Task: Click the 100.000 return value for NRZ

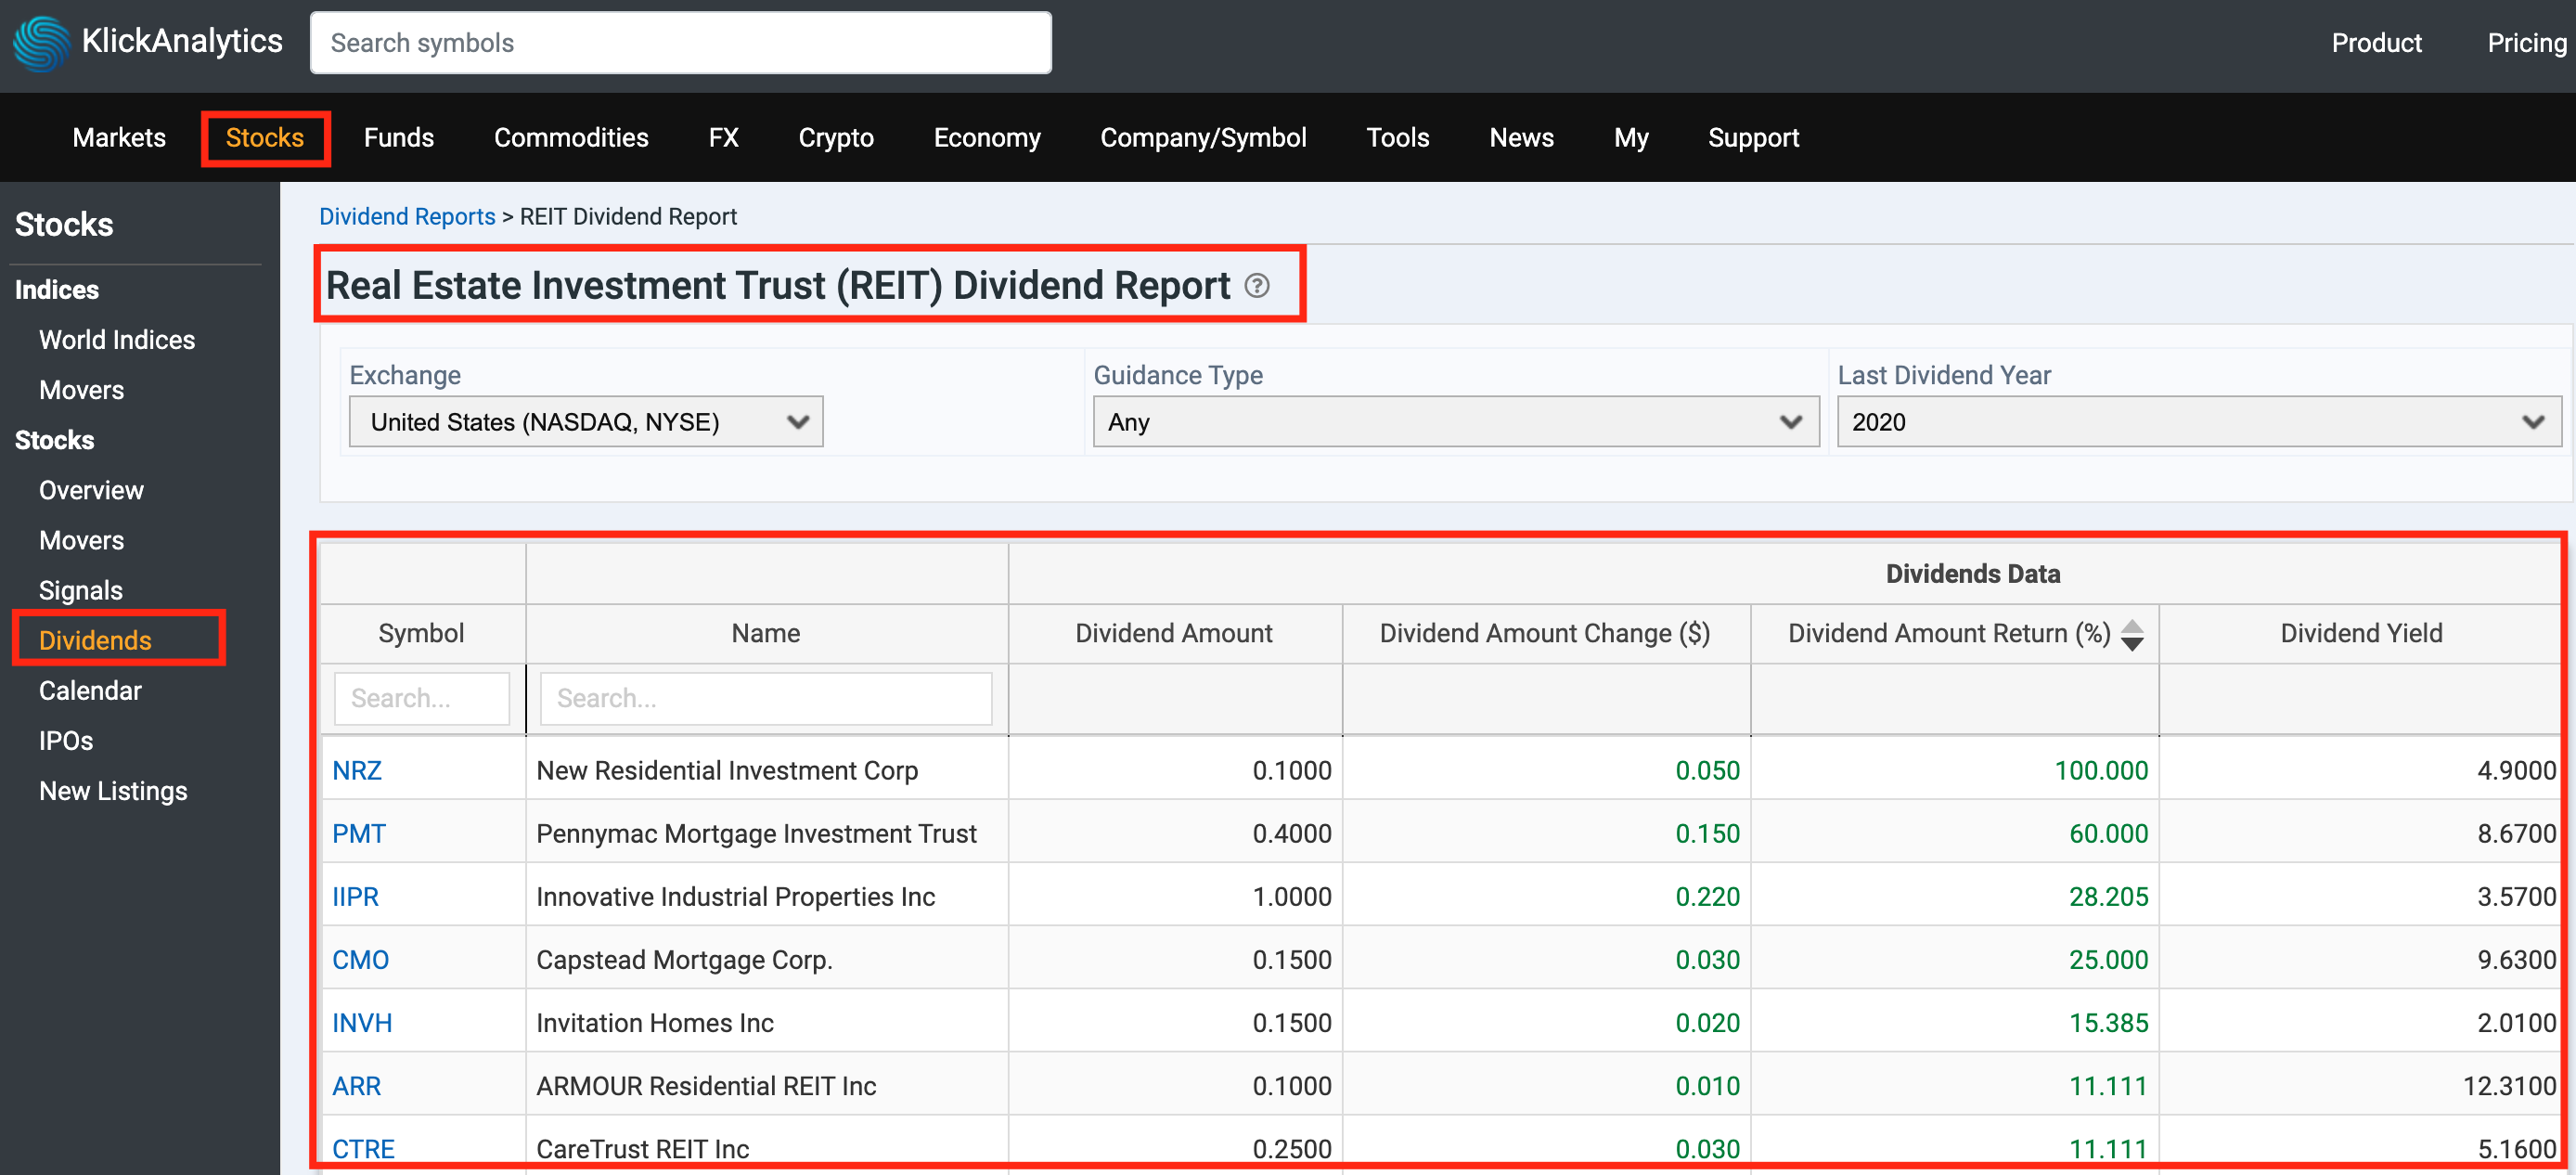Action: coord(2101,770)
